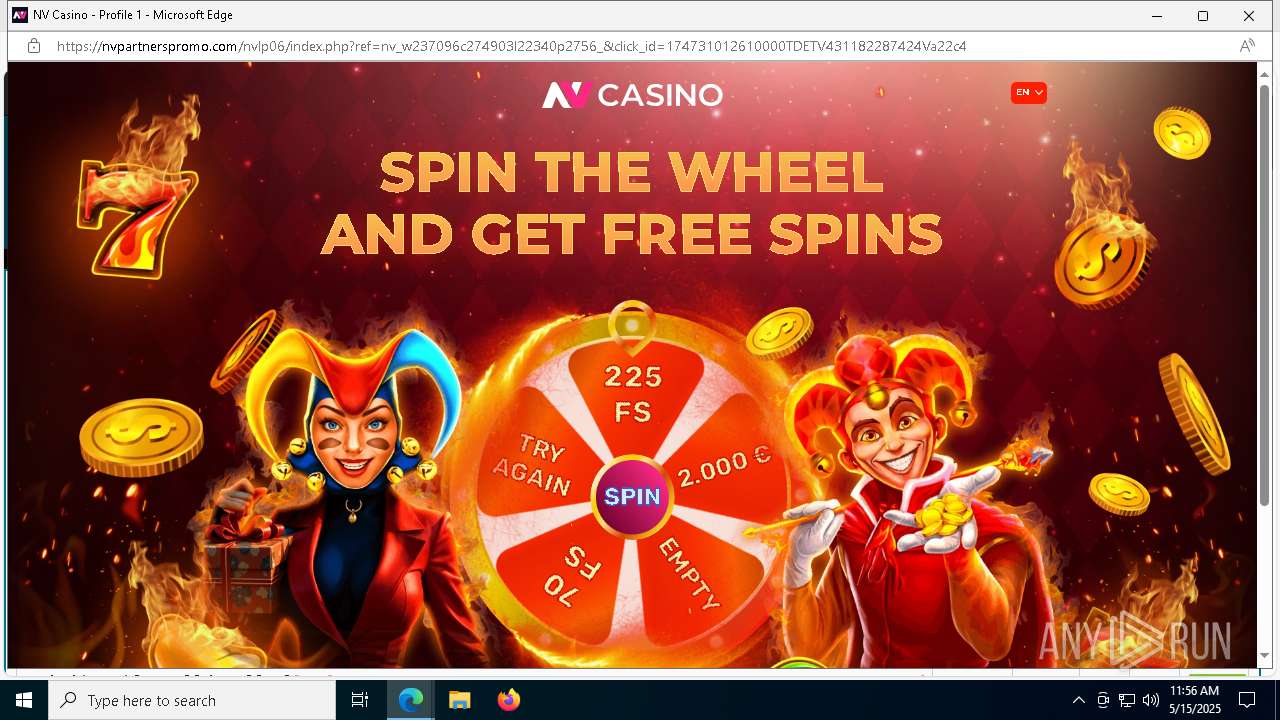Select the 2.000 € wheel segment
This screenshot has width=1280, height=720.
(x=724, y=467)
